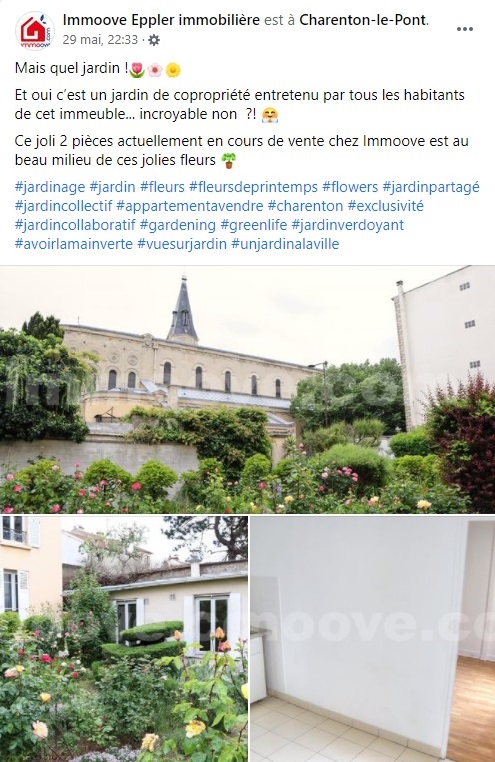Follow the #charenton hashtag
The width and height of the screenshot is (495, 762).
point(306,206)
